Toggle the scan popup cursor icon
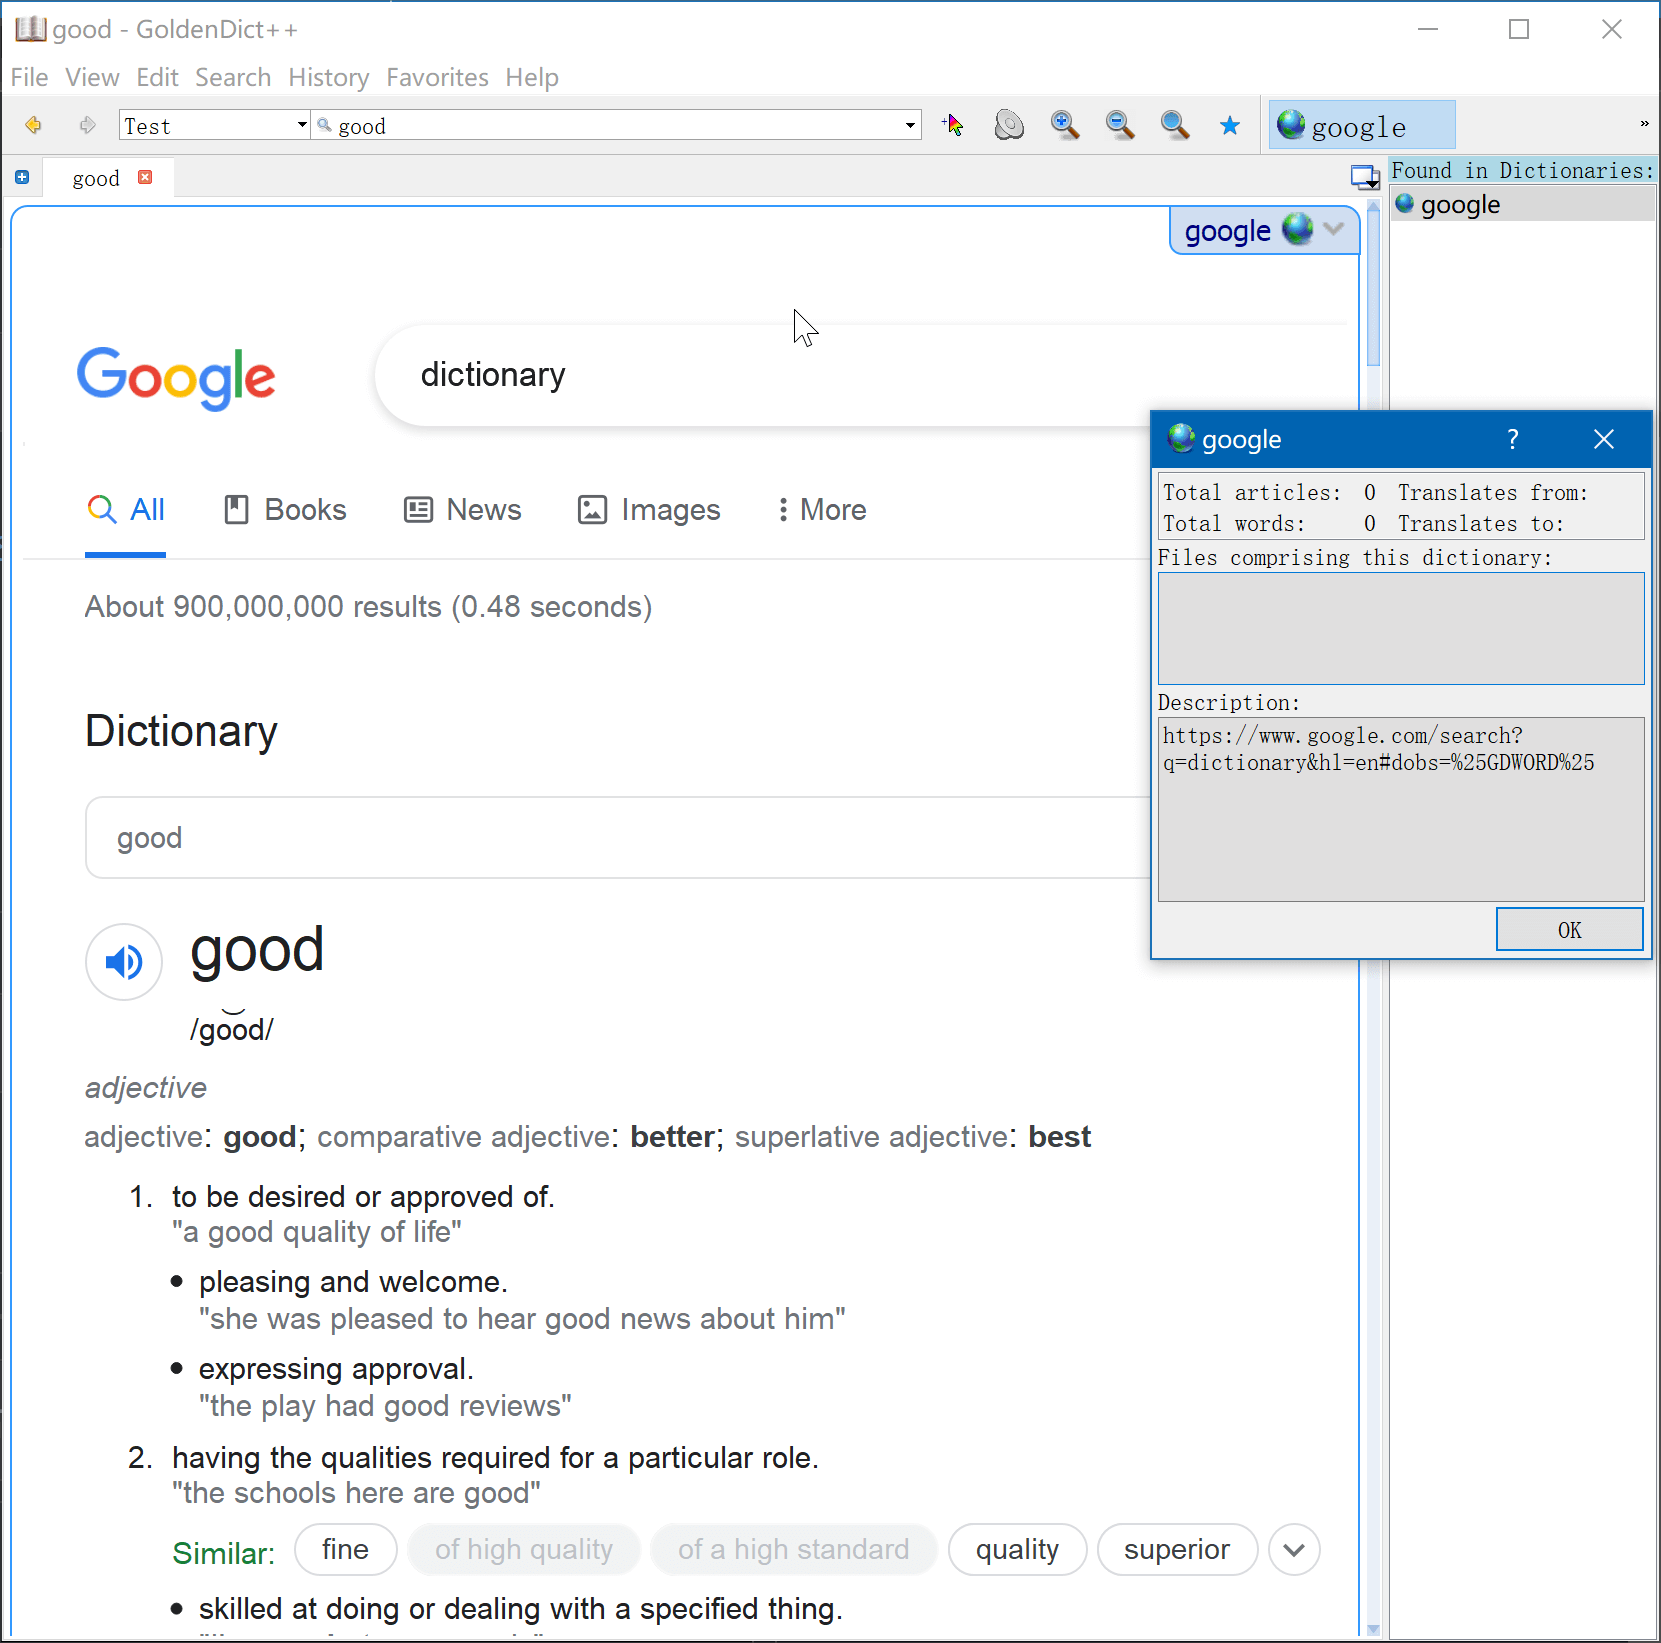Viewport: 1661px width, 1643px height. (954, 125)
